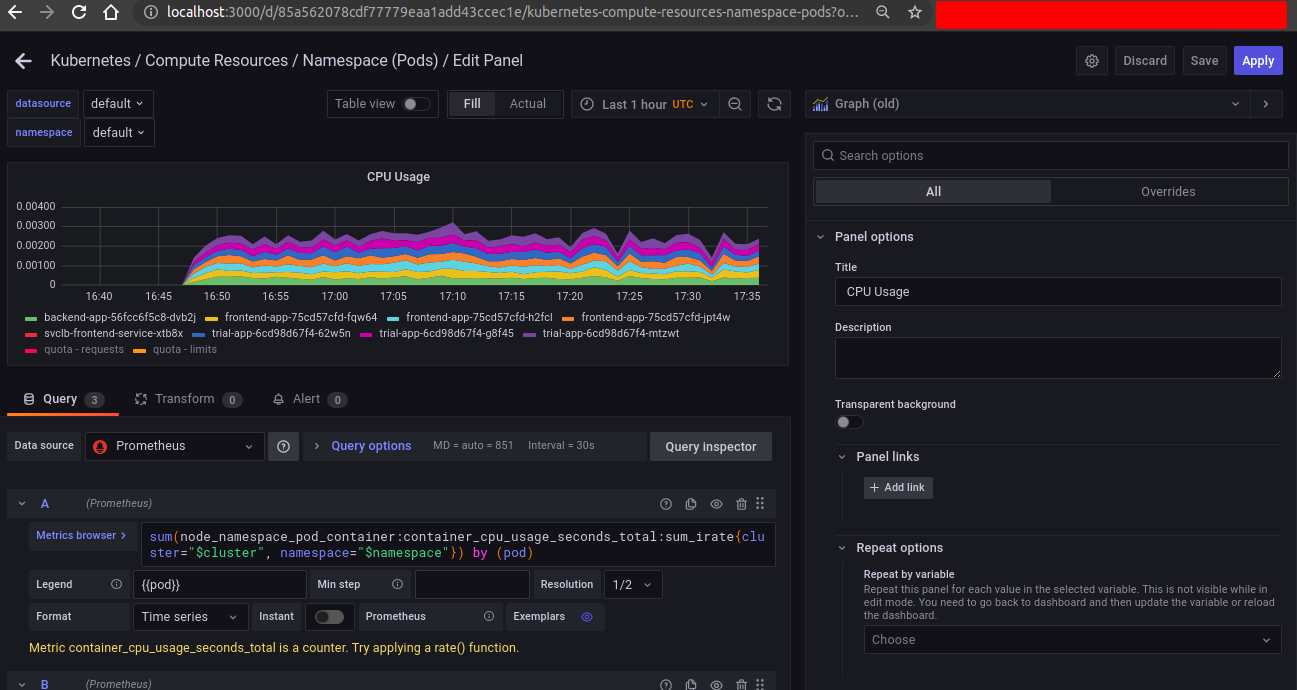Zoom out the time range
Viewport: 1297px width, 690px height.
click(x=735, y=104)
